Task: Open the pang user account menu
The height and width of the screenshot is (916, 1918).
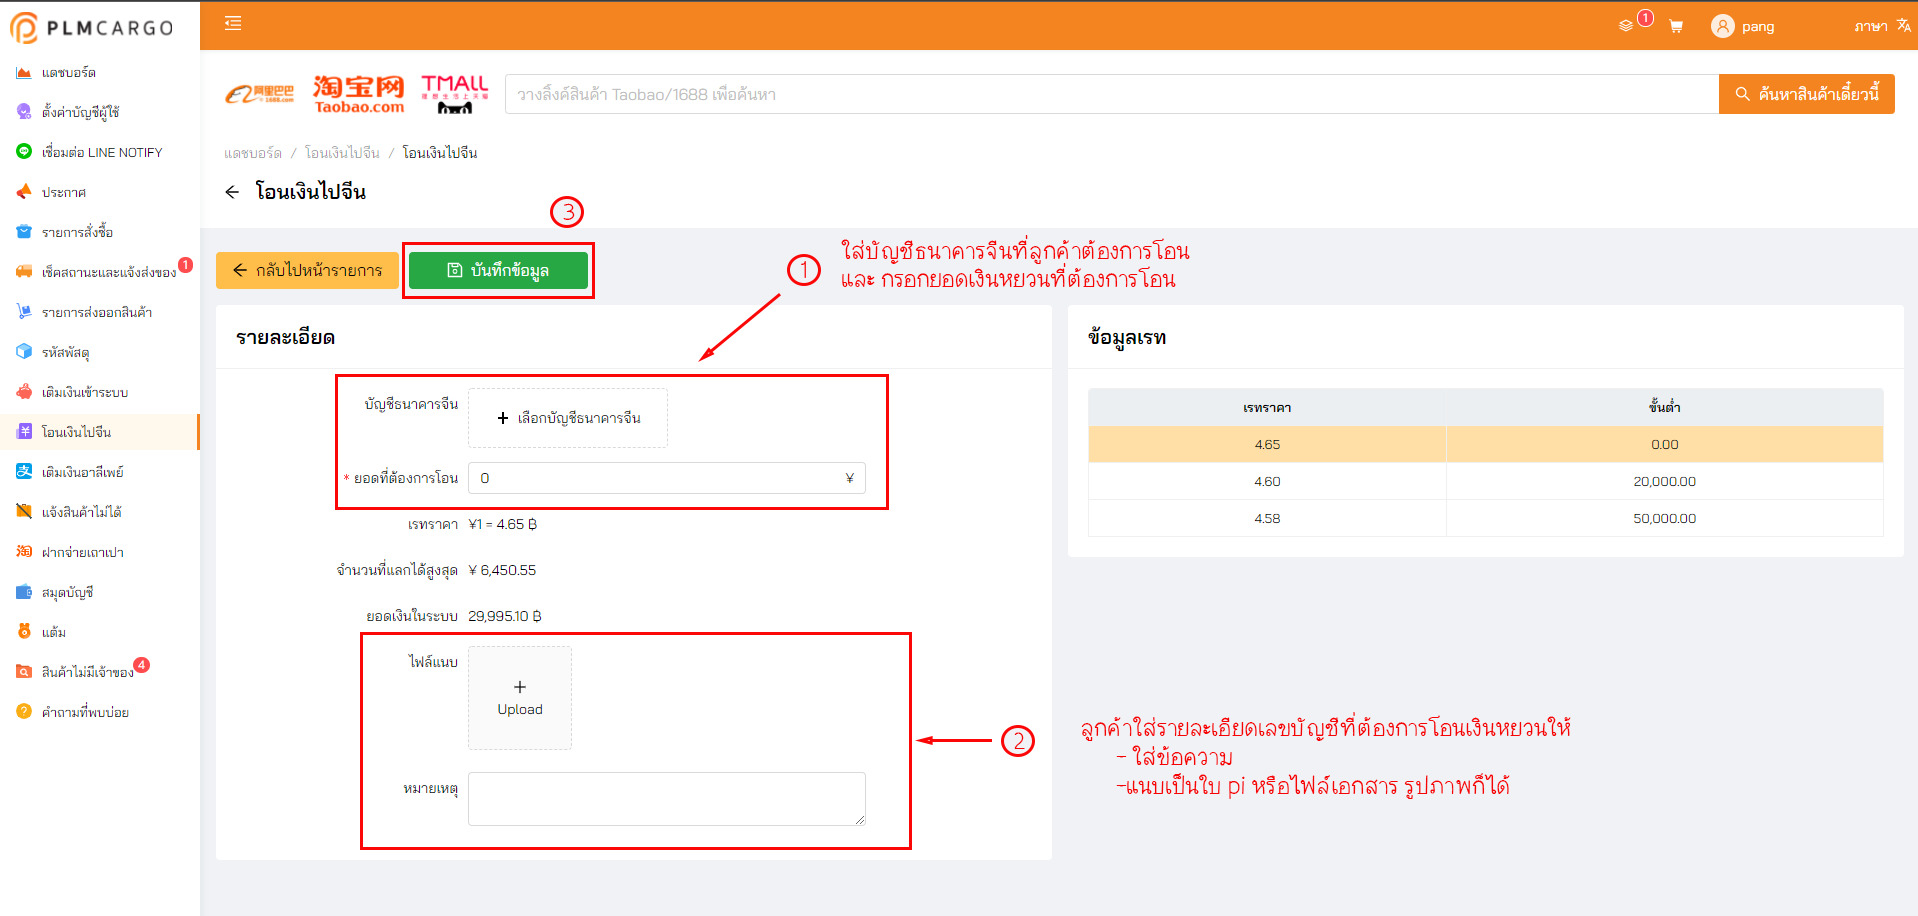Action: pyautogui.click(x=1757, y=27)
